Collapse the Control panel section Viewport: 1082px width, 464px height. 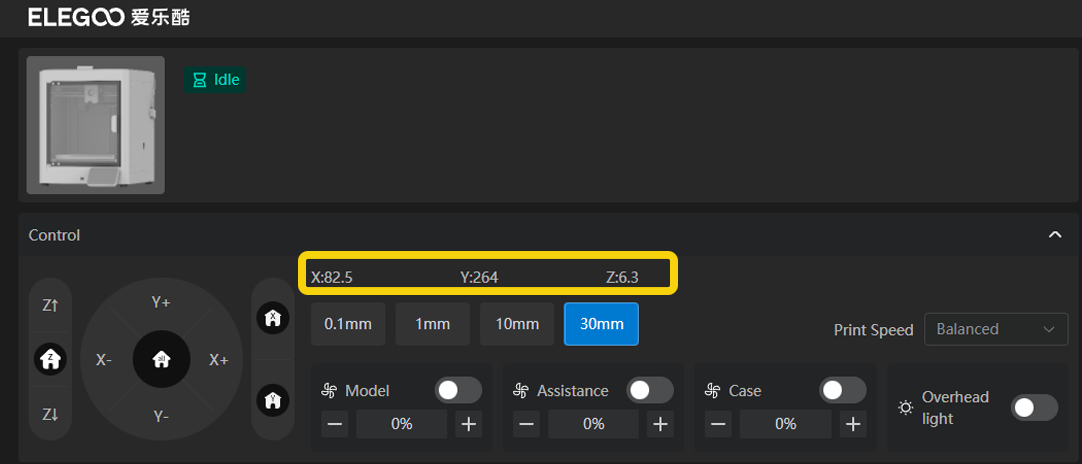1054,235
